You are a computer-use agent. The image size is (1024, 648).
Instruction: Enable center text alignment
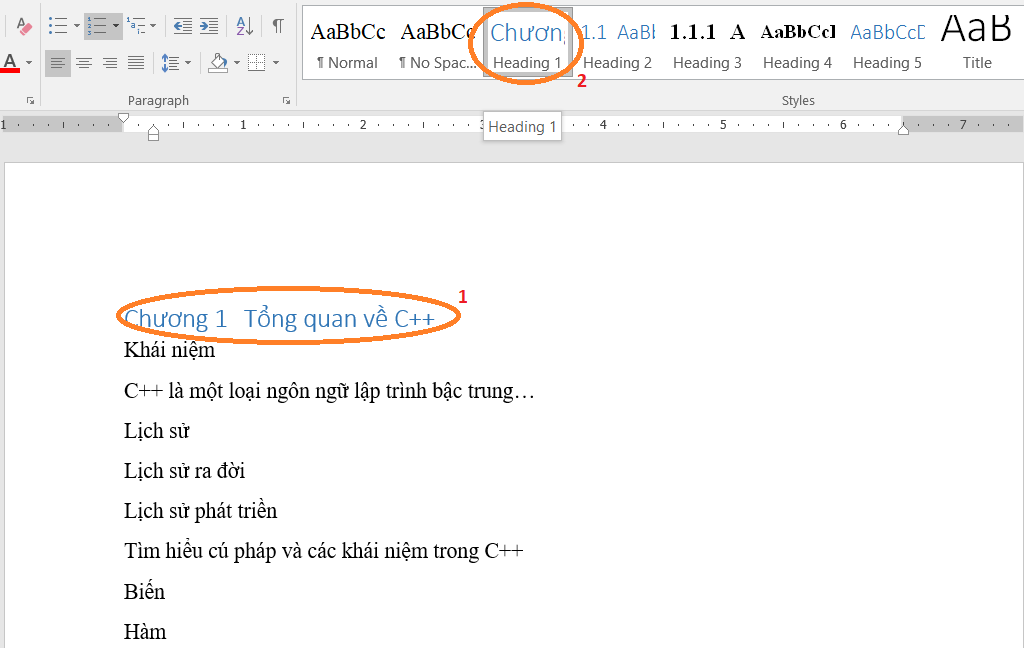(84, 62)
